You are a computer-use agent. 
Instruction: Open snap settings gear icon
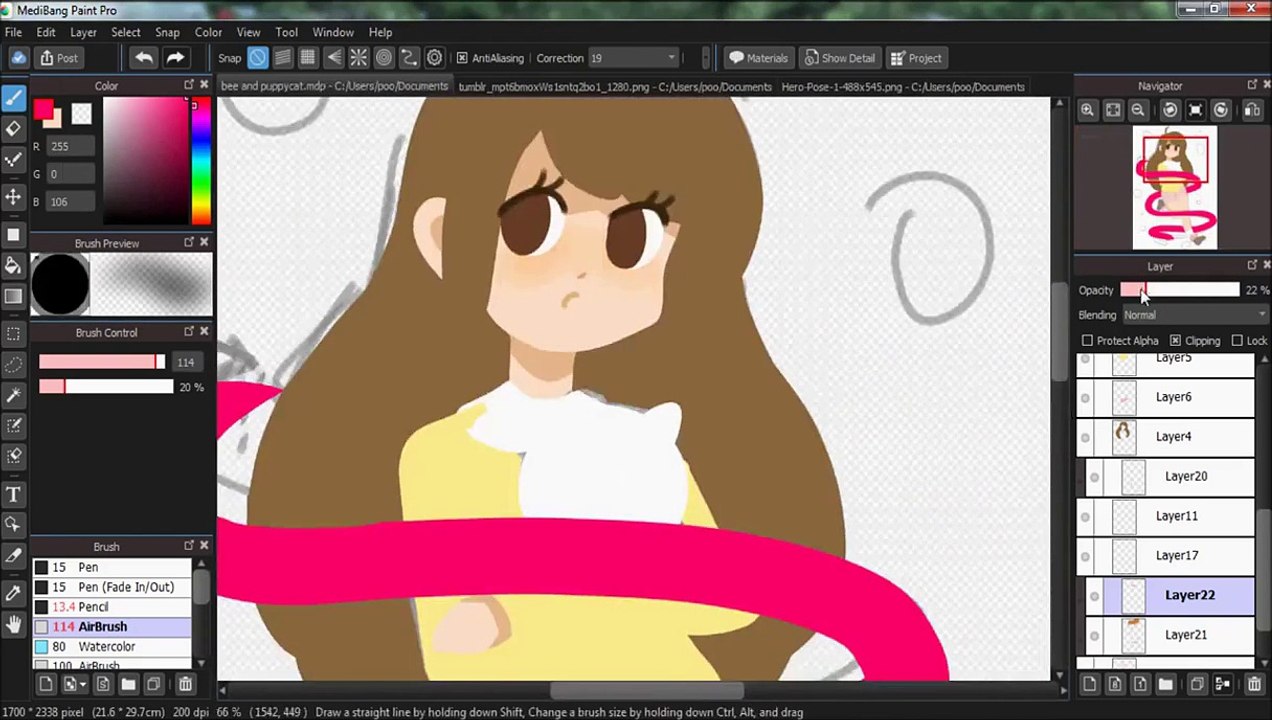pyautogui.click(x=434, y=58)
